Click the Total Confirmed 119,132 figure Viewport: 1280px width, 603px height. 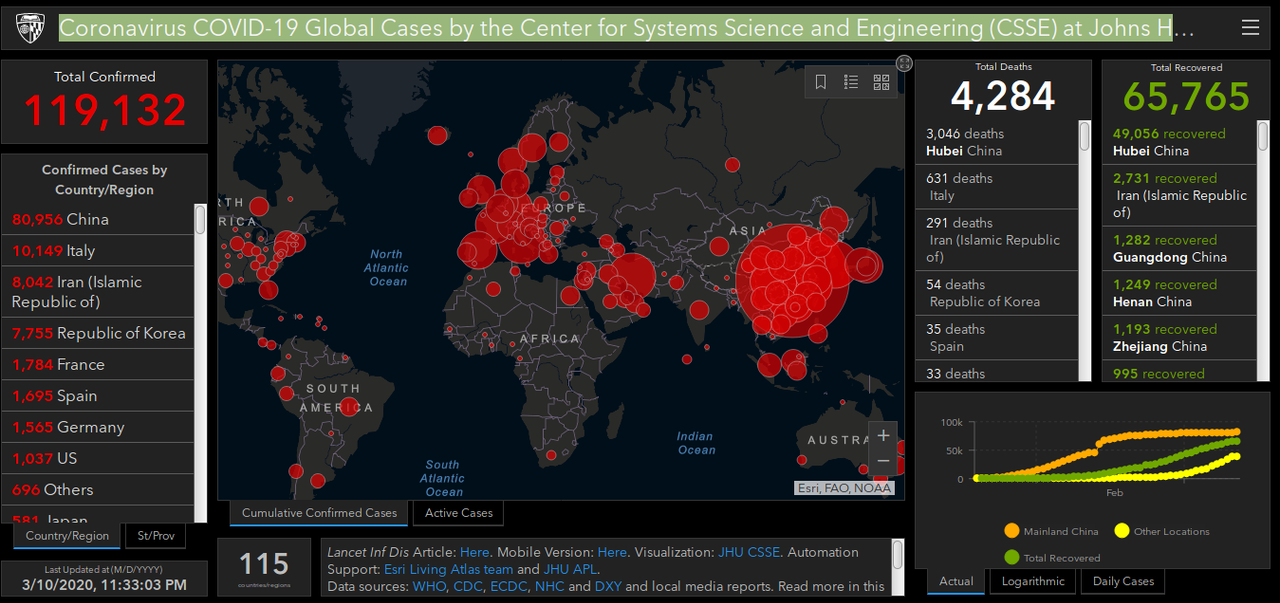[x=105, y=110]
